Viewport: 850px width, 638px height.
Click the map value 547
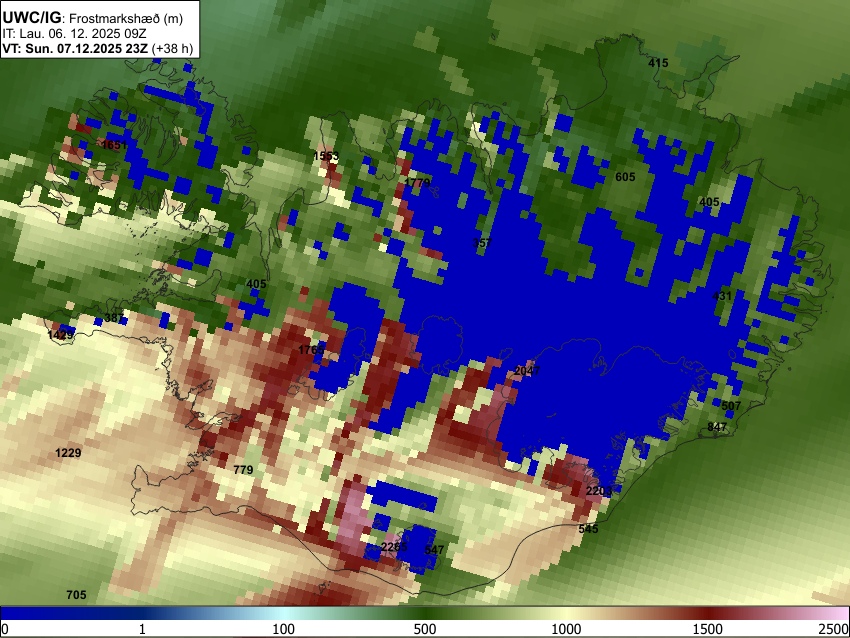[434, 550]
